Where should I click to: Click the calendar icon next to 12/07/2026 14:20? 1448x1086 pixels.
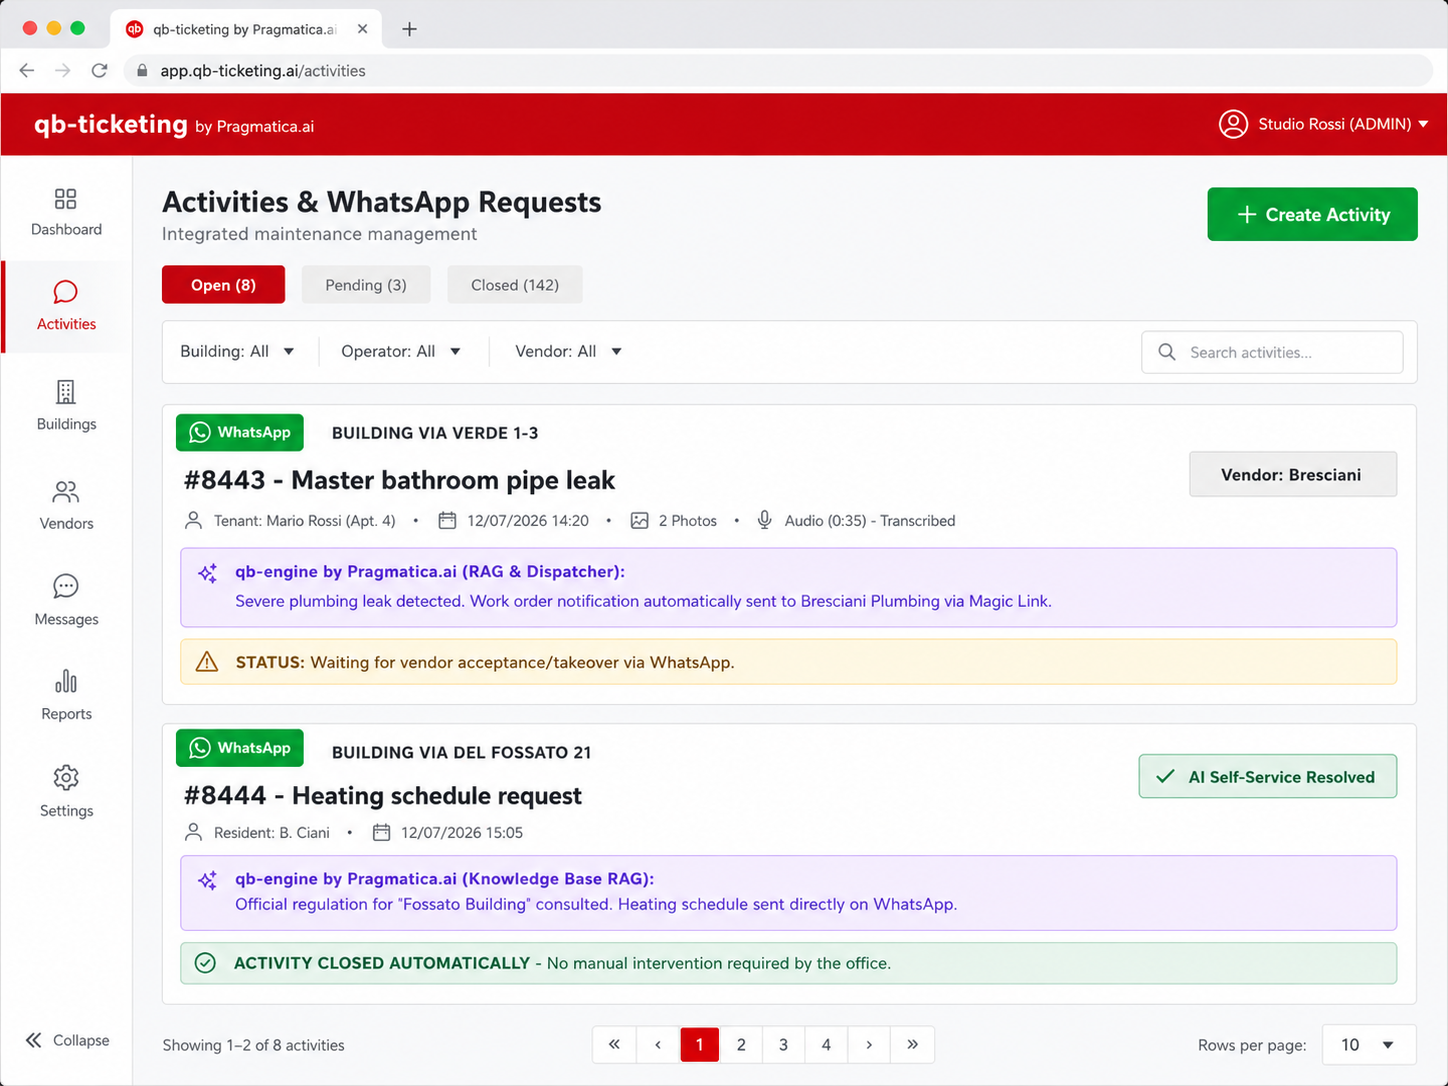point(447,520)
